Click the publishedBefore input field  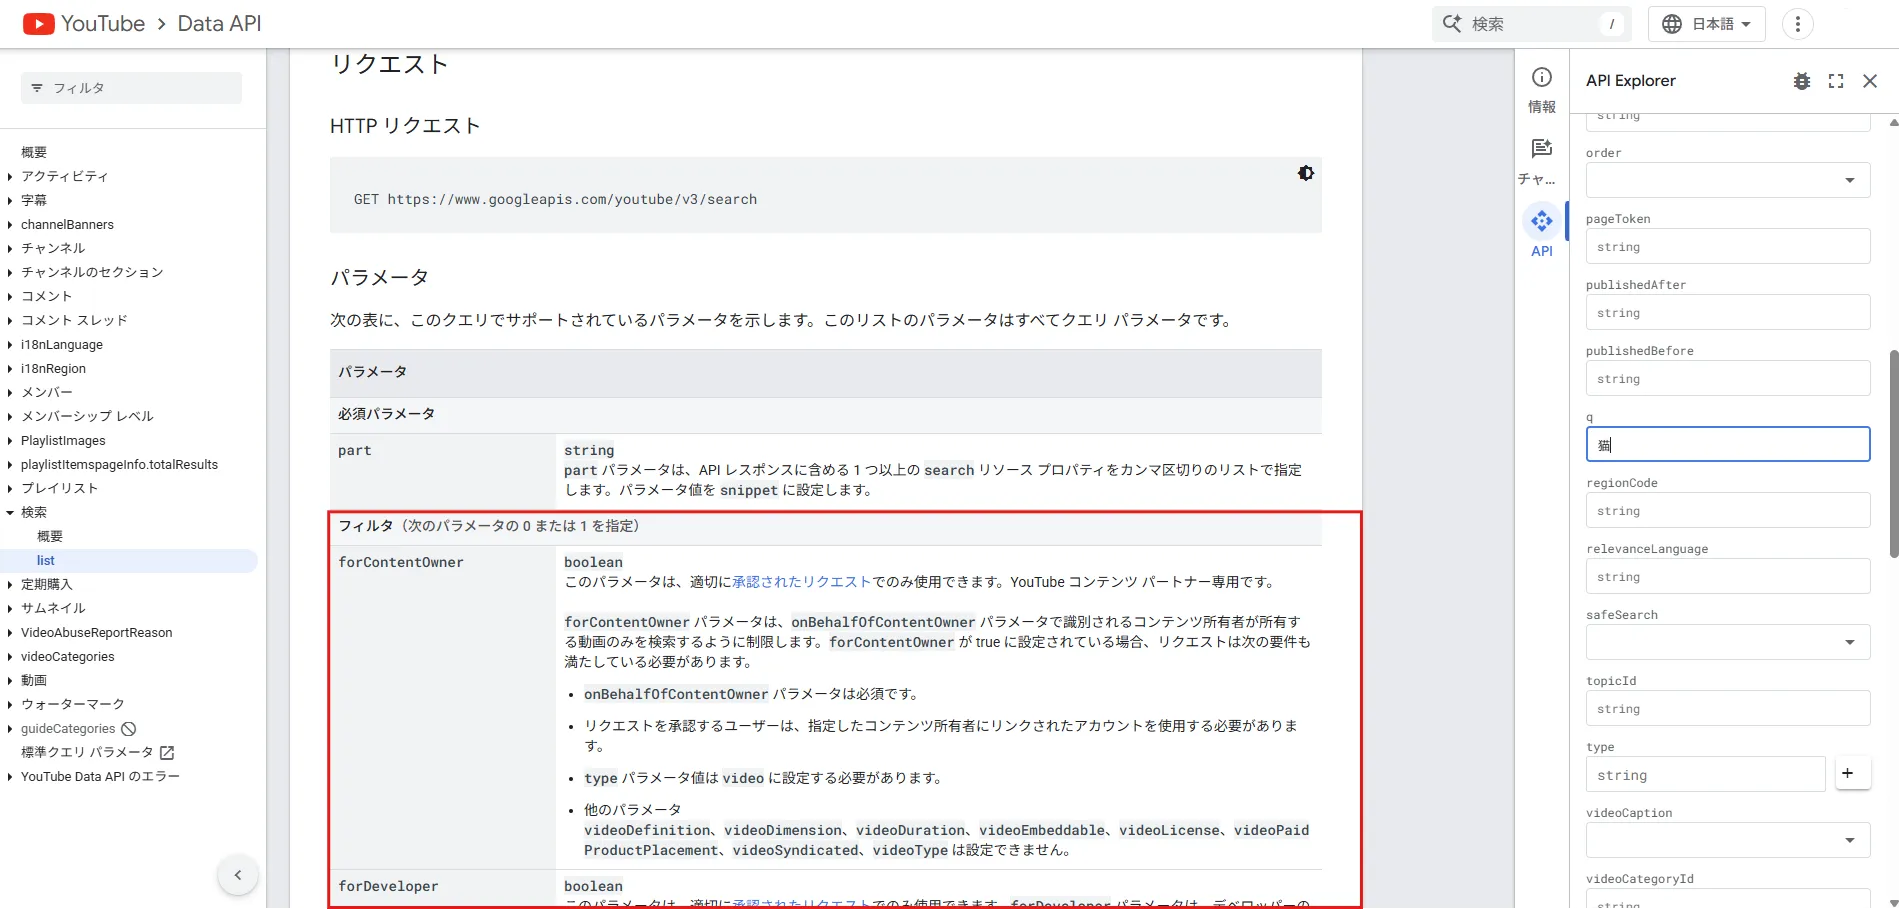[x=1728, y=378]
